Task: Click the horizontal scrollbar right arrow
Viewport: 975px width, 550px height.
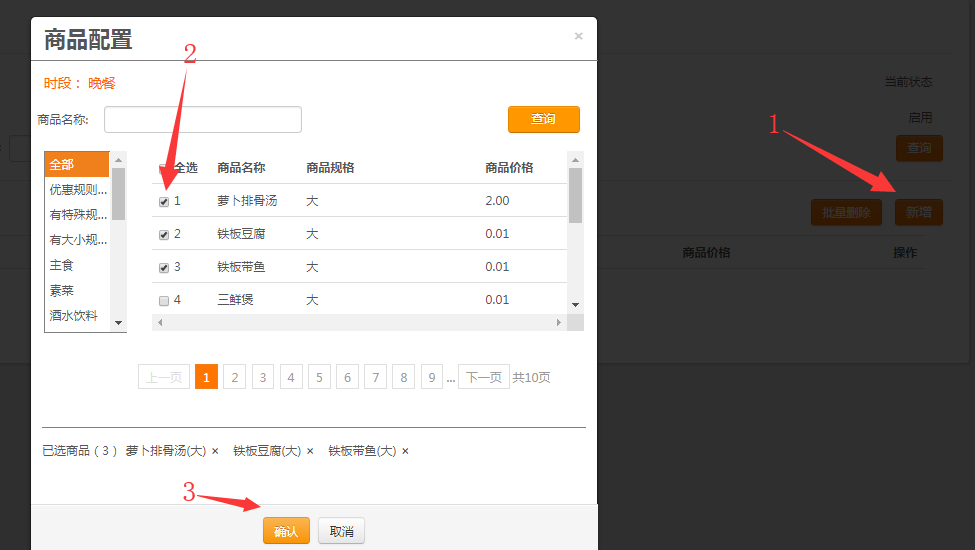Action: coord(558,323)
